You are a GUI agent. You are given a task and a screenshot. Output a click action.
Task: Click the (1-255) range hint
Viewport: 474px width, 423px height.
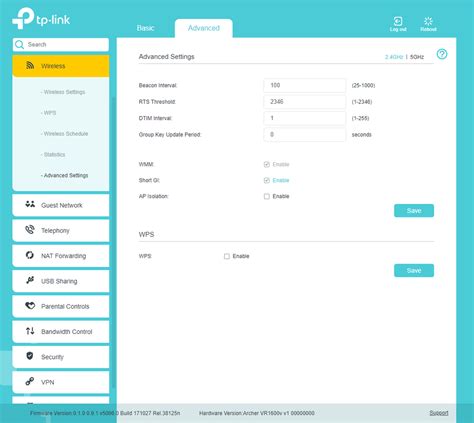360,118
